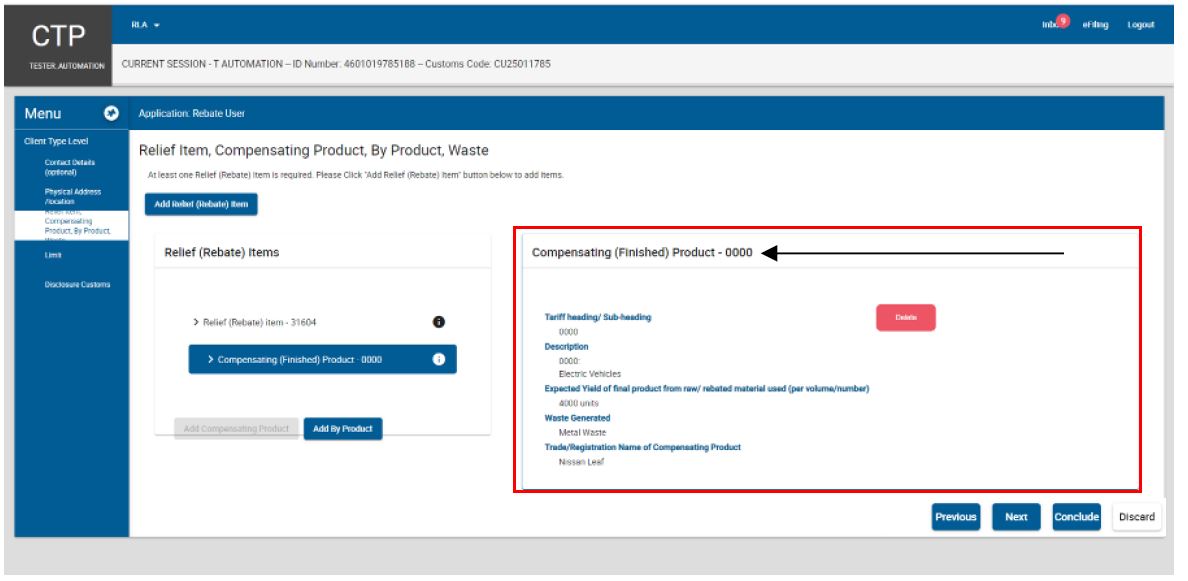The image size is (1188, 581).
Task: Open info icon on Compensating Product 0000 row
Action: pos(438,359)
